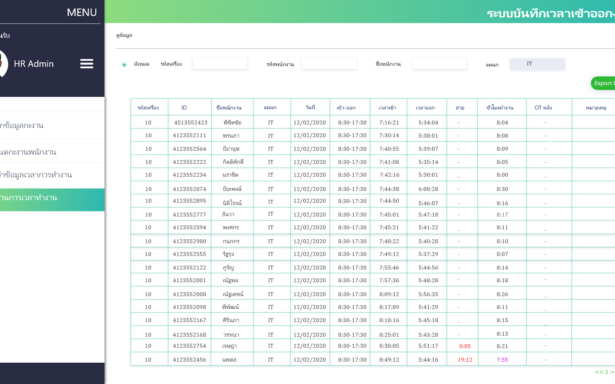This screenshot has width=615, height=384.
Task: Click check-out time 5:51:17
Action: point(428,346)
